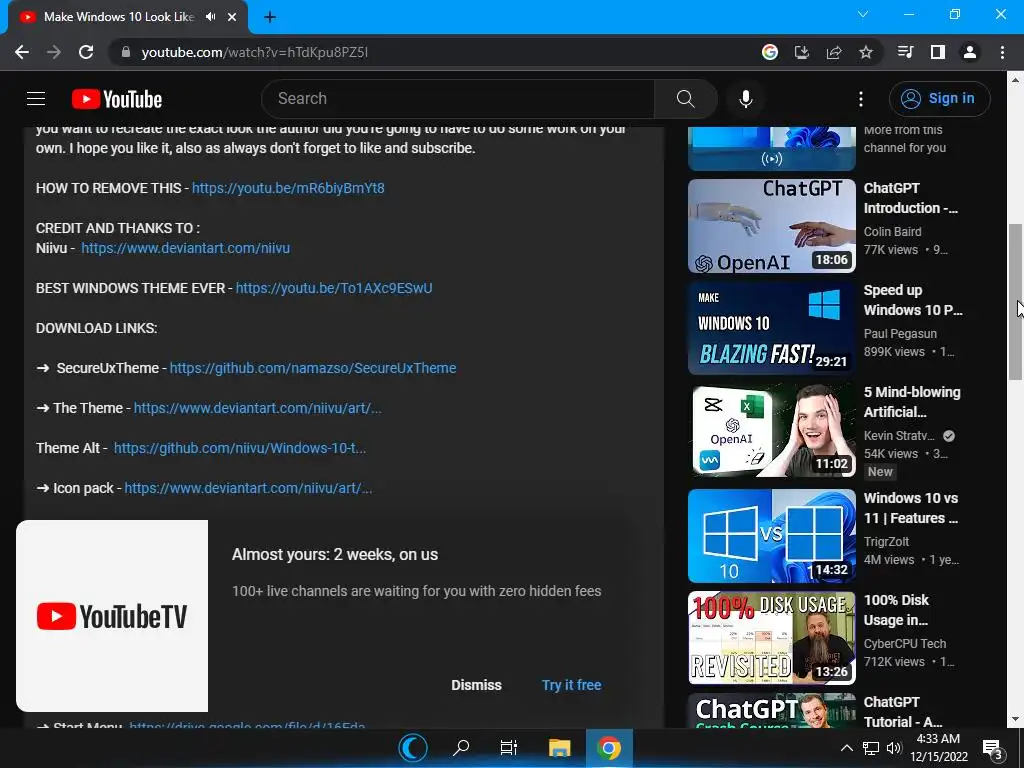Select the Make Windows 10 Look Like tab
This screenshot has width=1024, height=768.
(x=119, y=17)
